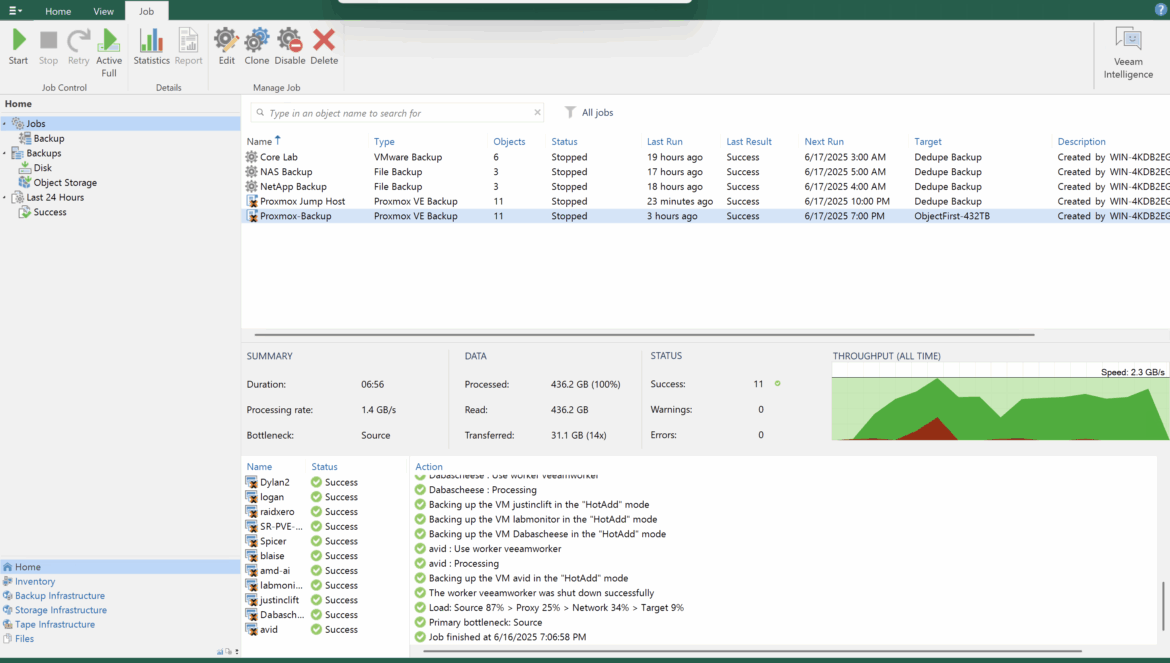
Task: Clear the search field
Action: pyautogui.click(x=537, y=113)
